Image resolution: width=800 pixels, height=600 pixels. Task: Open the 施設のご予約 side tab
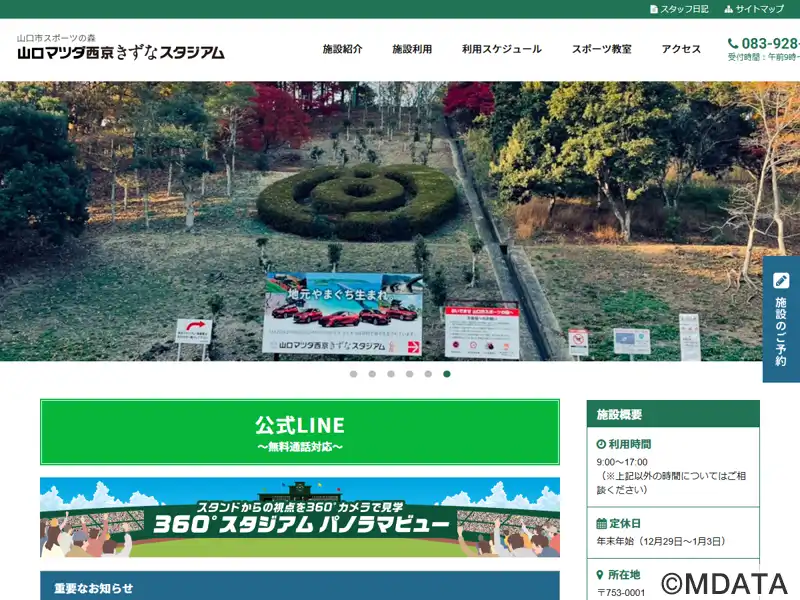point(781,319)
